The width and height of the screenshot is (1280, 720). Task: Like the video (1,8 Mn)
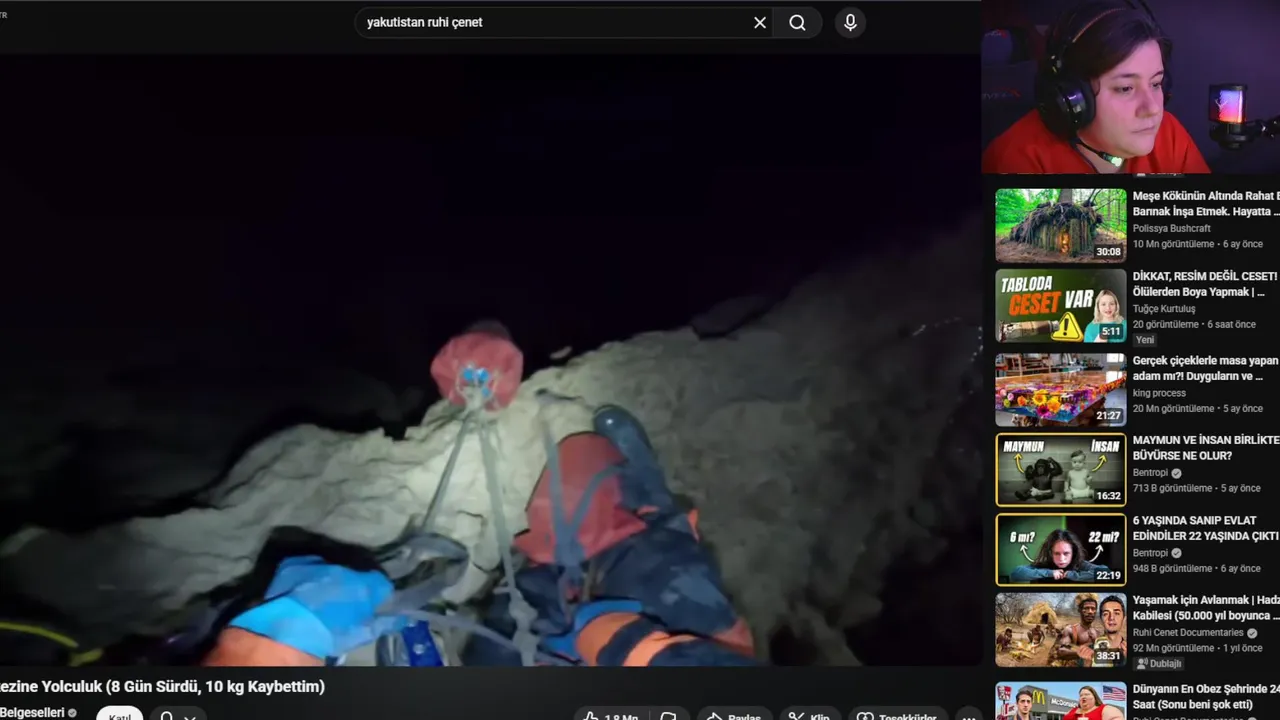click(x=613, y=715)
